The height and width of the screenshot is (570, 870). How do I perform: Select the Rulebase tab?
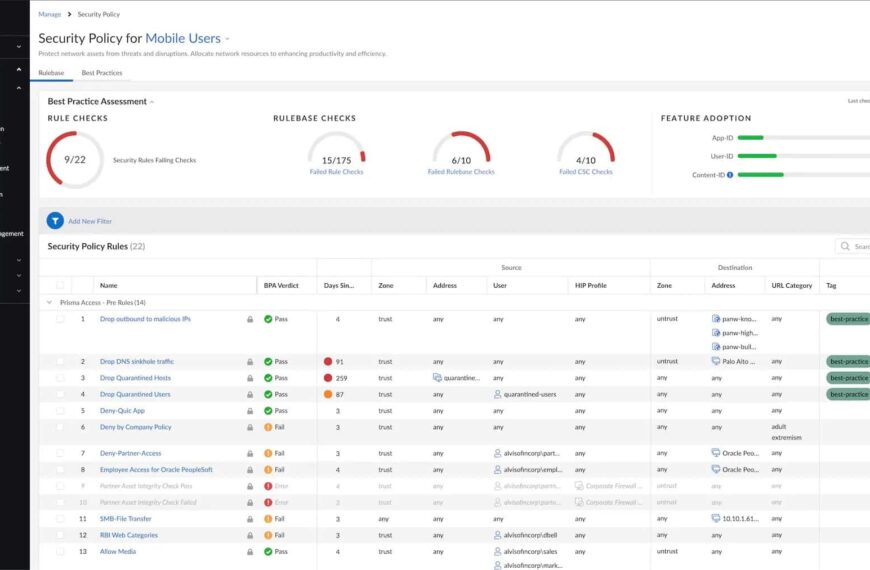tap(51, 73)
